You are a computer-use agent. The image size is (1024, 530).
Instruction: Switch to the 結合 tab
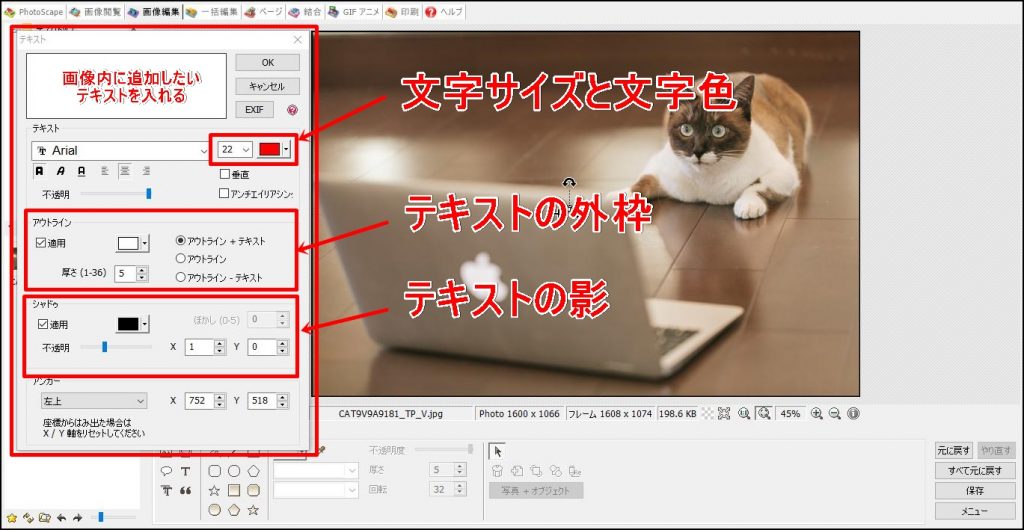(x=305, y=12)
